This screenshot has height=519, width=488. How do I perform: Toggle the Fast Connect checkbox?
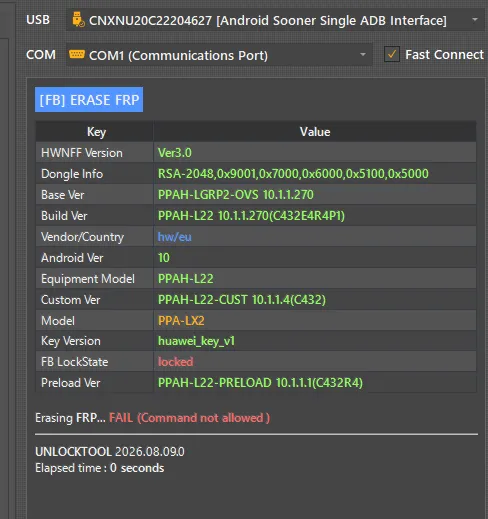pyautogui.click(x=392, y=54)
